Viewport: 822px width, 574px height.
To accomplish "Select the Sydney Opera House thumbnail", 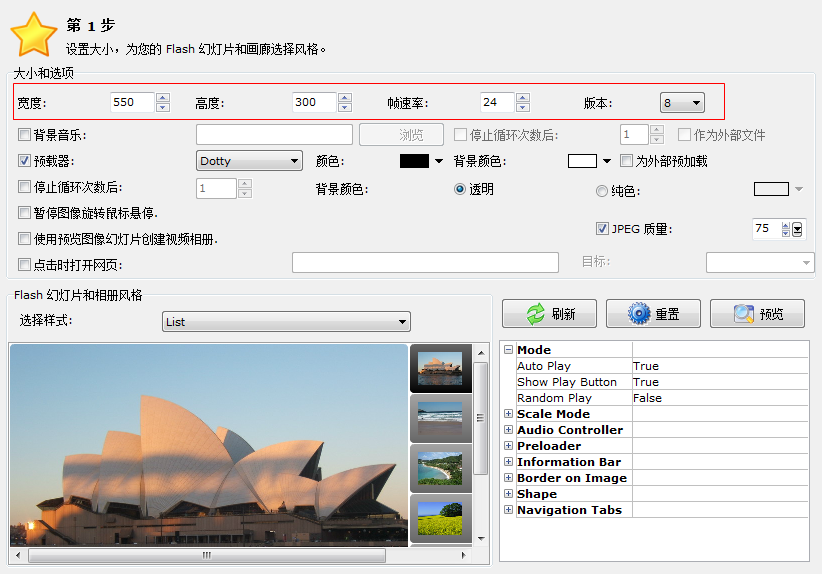I will 440,369.
